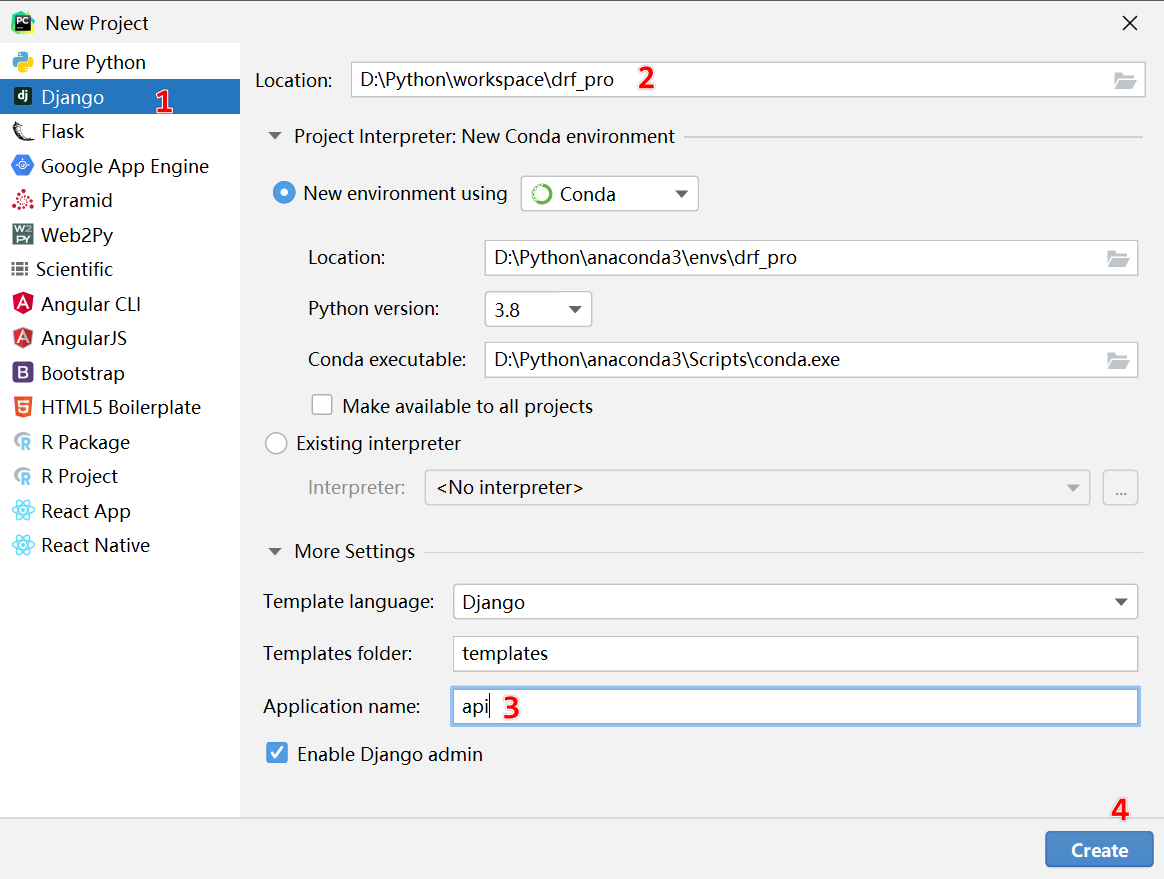Choose Pure Python project type
Viewport: 1164px width, 879px height.
click(x=94, y=62)
